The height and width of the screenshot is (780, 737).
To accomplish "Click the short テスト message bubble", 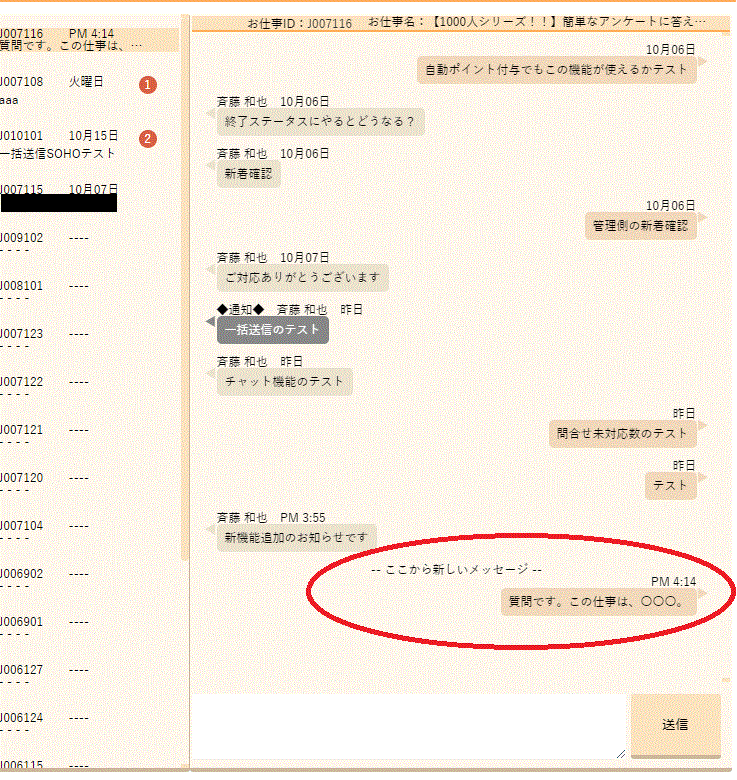I will (670, 486).
